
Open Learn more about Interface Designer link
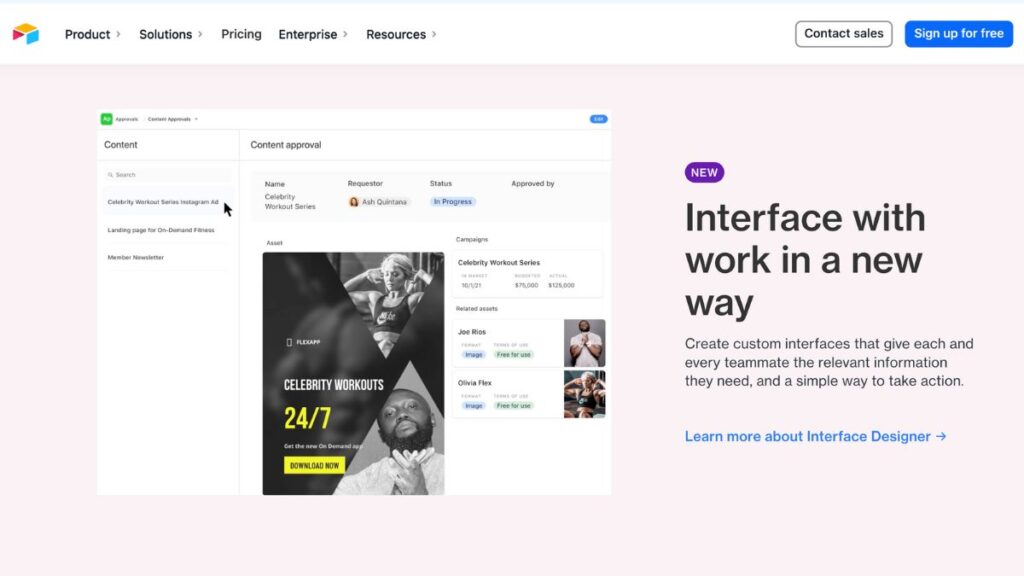815,436
